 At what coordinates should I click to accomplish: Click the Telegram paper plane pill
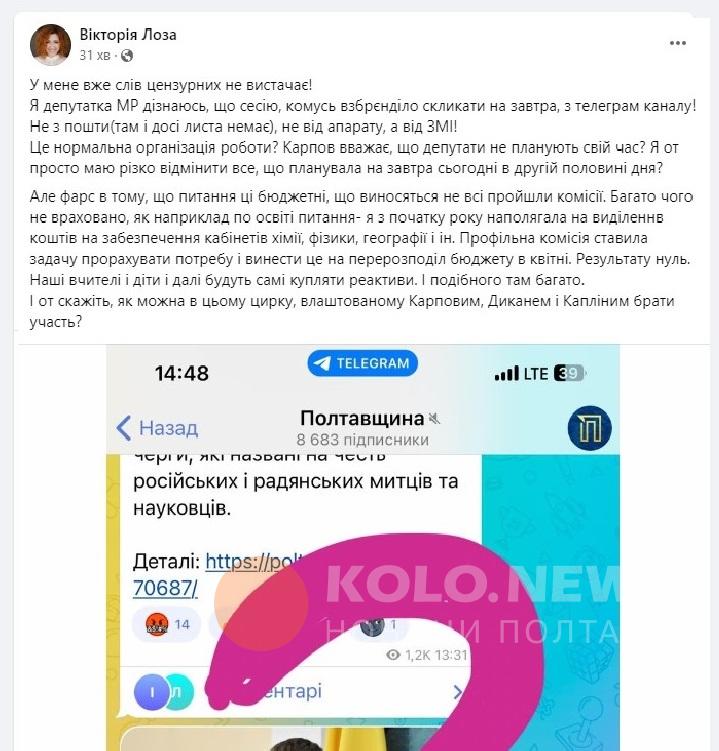(363, 363)
